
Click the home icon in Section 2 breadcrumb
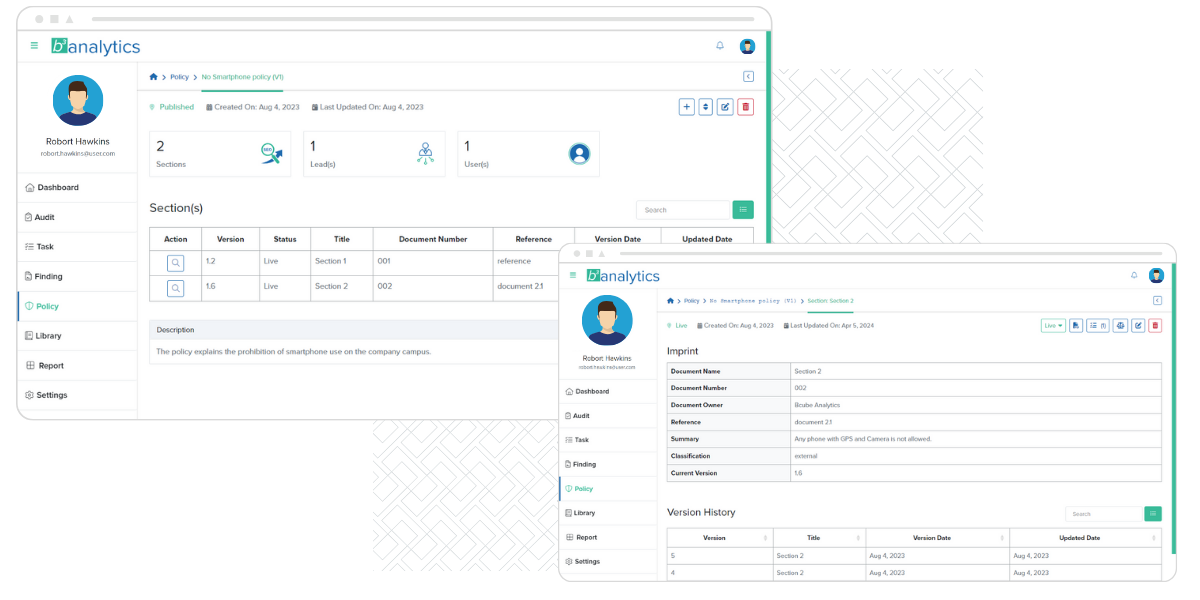point(671,300)
